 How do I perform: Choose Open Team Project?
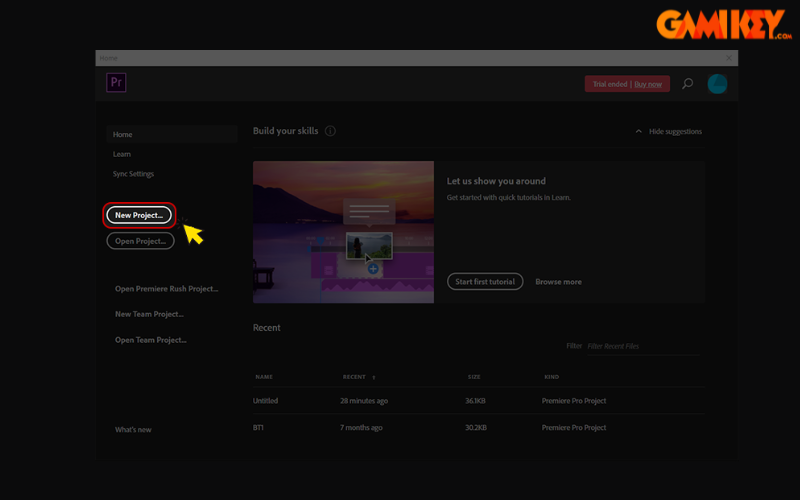(151, 340)
